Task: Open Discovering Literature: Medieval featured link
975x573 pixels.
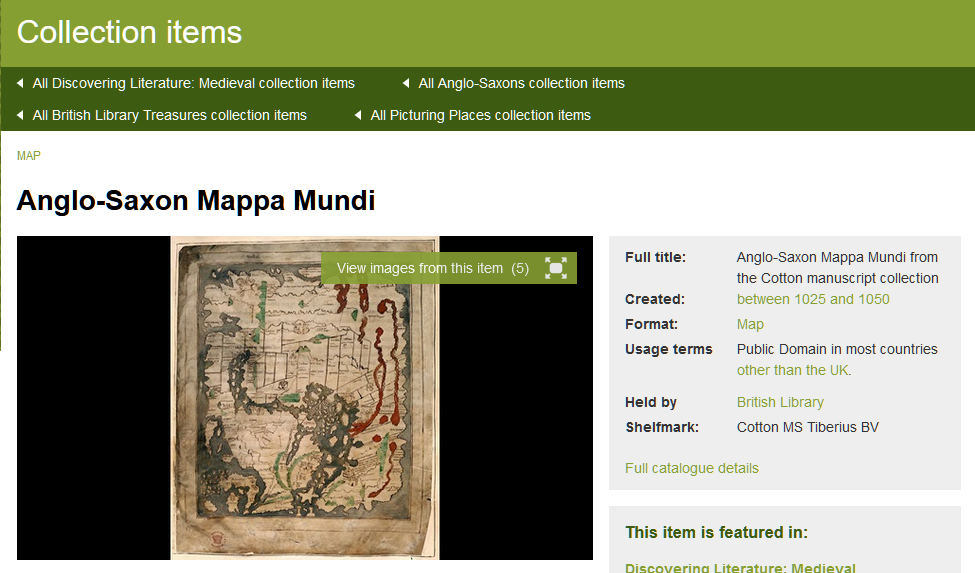Action: pos(740,567)
